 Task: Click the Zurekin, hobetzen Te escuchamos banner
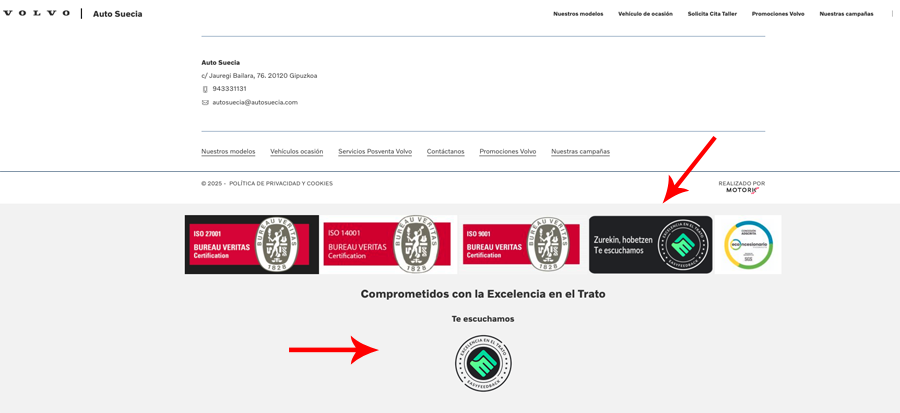[650, 244]
